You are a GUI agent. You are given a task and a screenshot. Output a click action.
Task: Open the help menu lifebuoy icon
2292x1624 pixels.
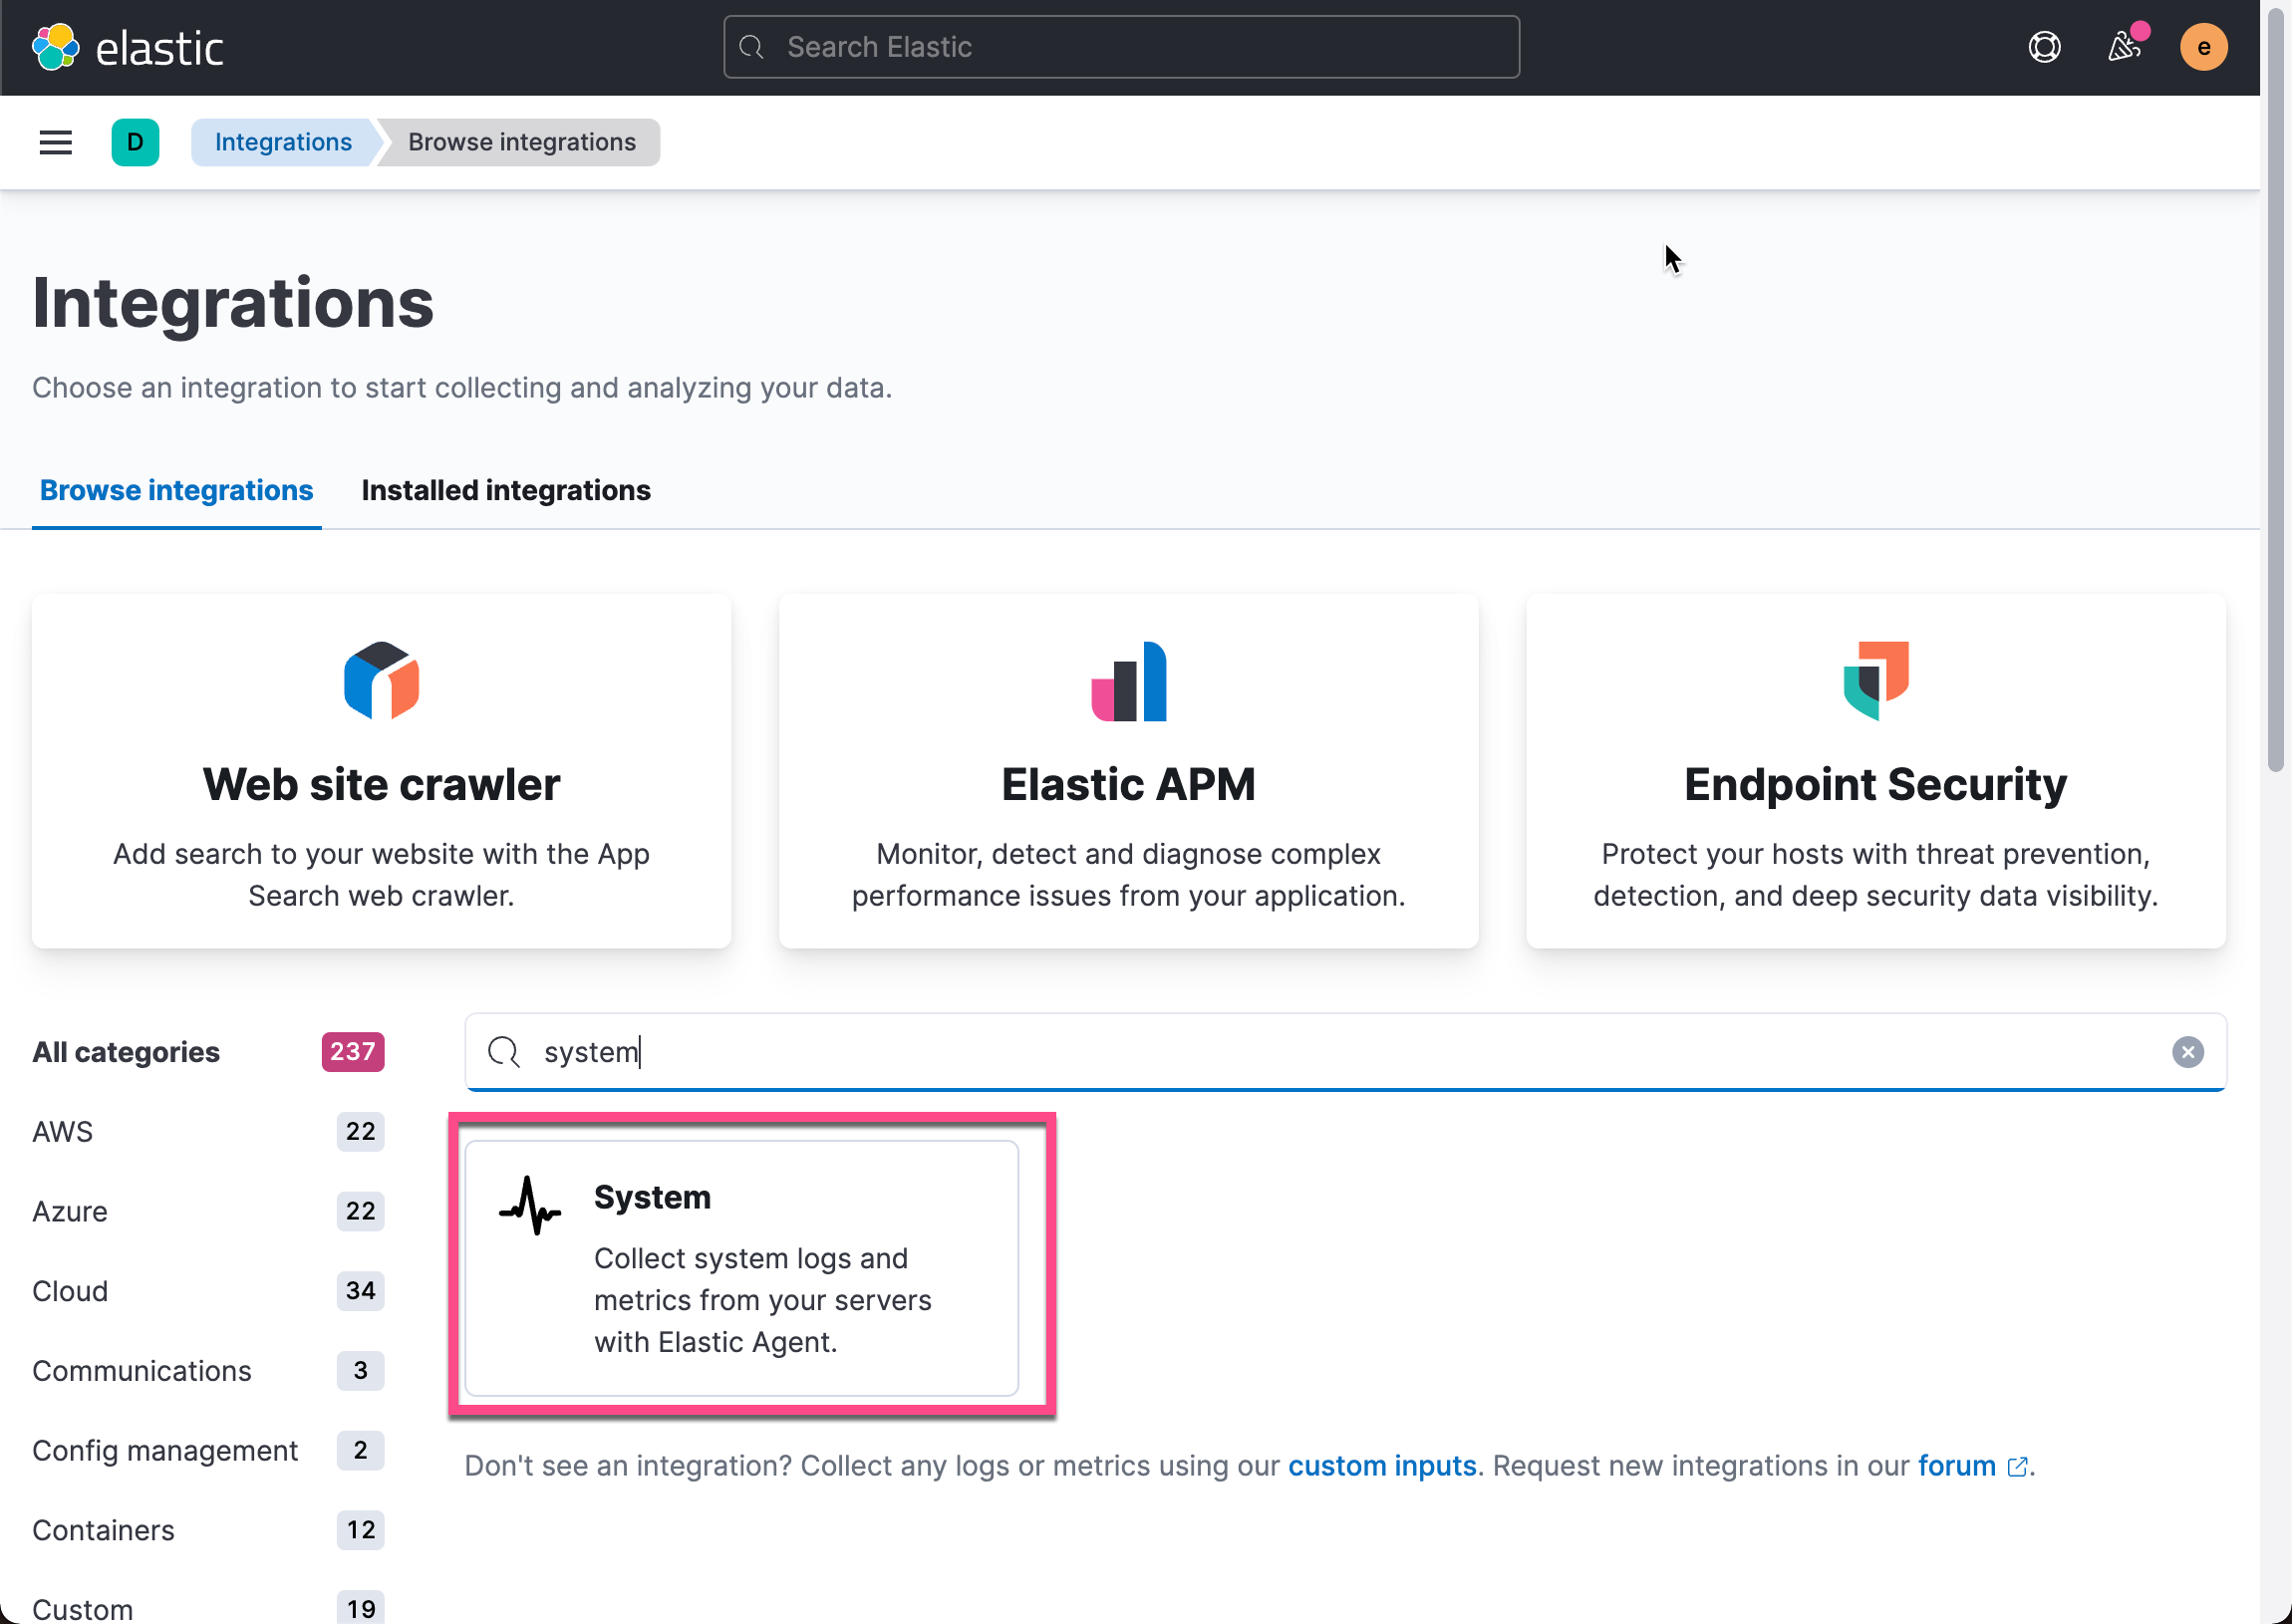2044,47
